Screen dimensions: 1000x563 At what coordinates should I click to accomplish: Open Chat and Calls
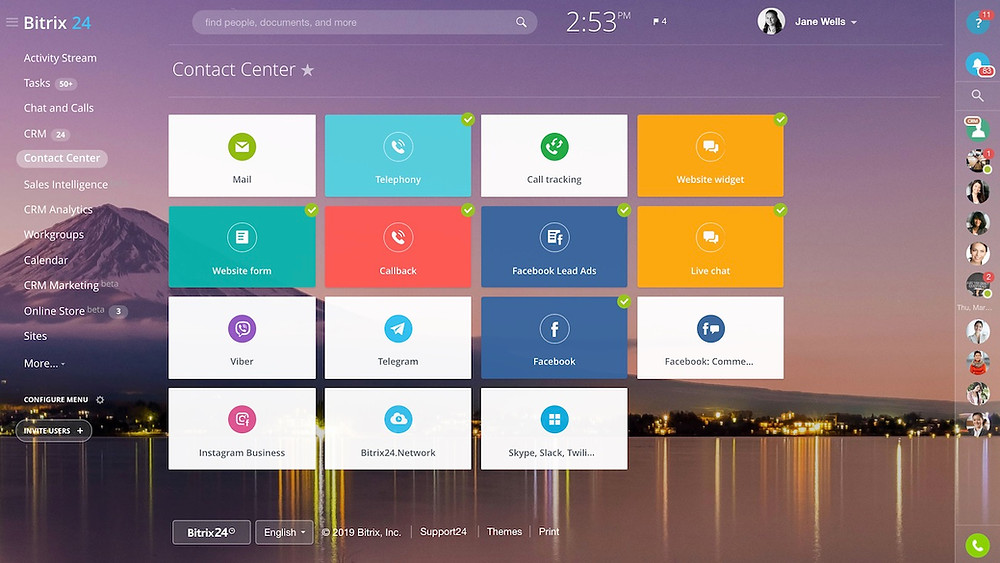59,108
